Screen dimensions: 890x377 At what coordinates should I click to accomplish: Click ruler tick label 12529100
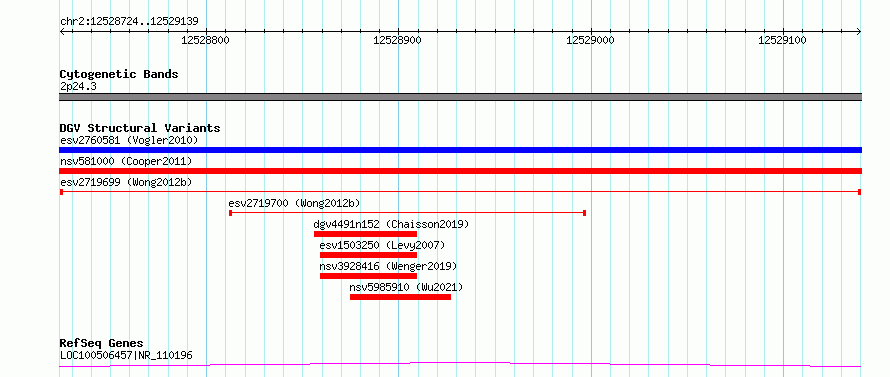783,40
